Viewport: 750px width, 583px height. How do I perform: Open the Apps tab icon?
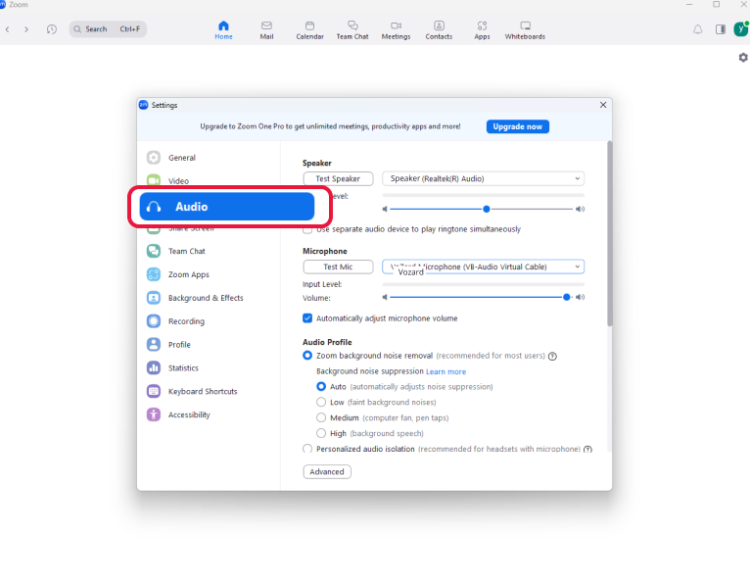click(x=482, y=25)
